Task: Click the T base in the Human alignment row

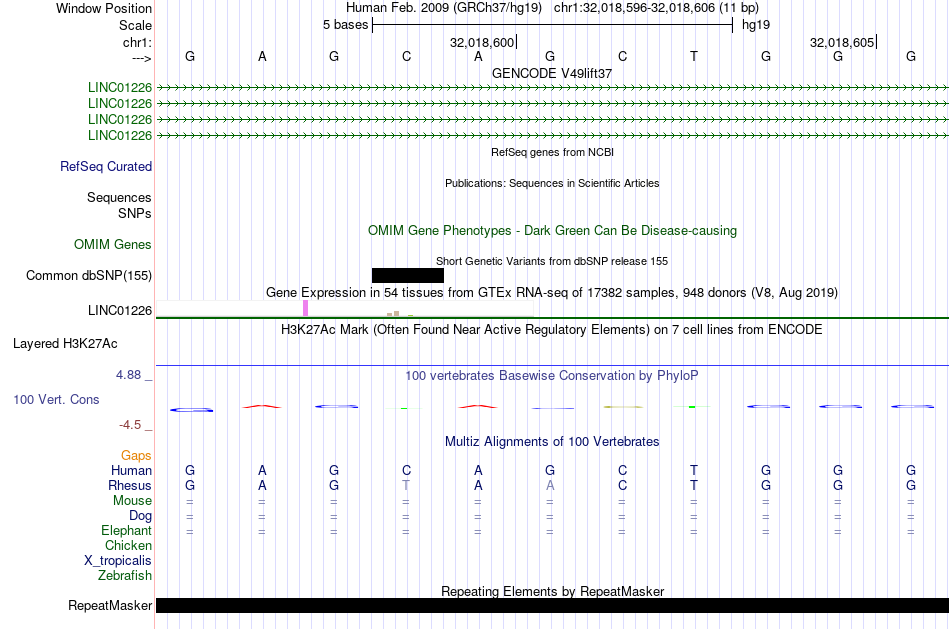Action: 694,470
